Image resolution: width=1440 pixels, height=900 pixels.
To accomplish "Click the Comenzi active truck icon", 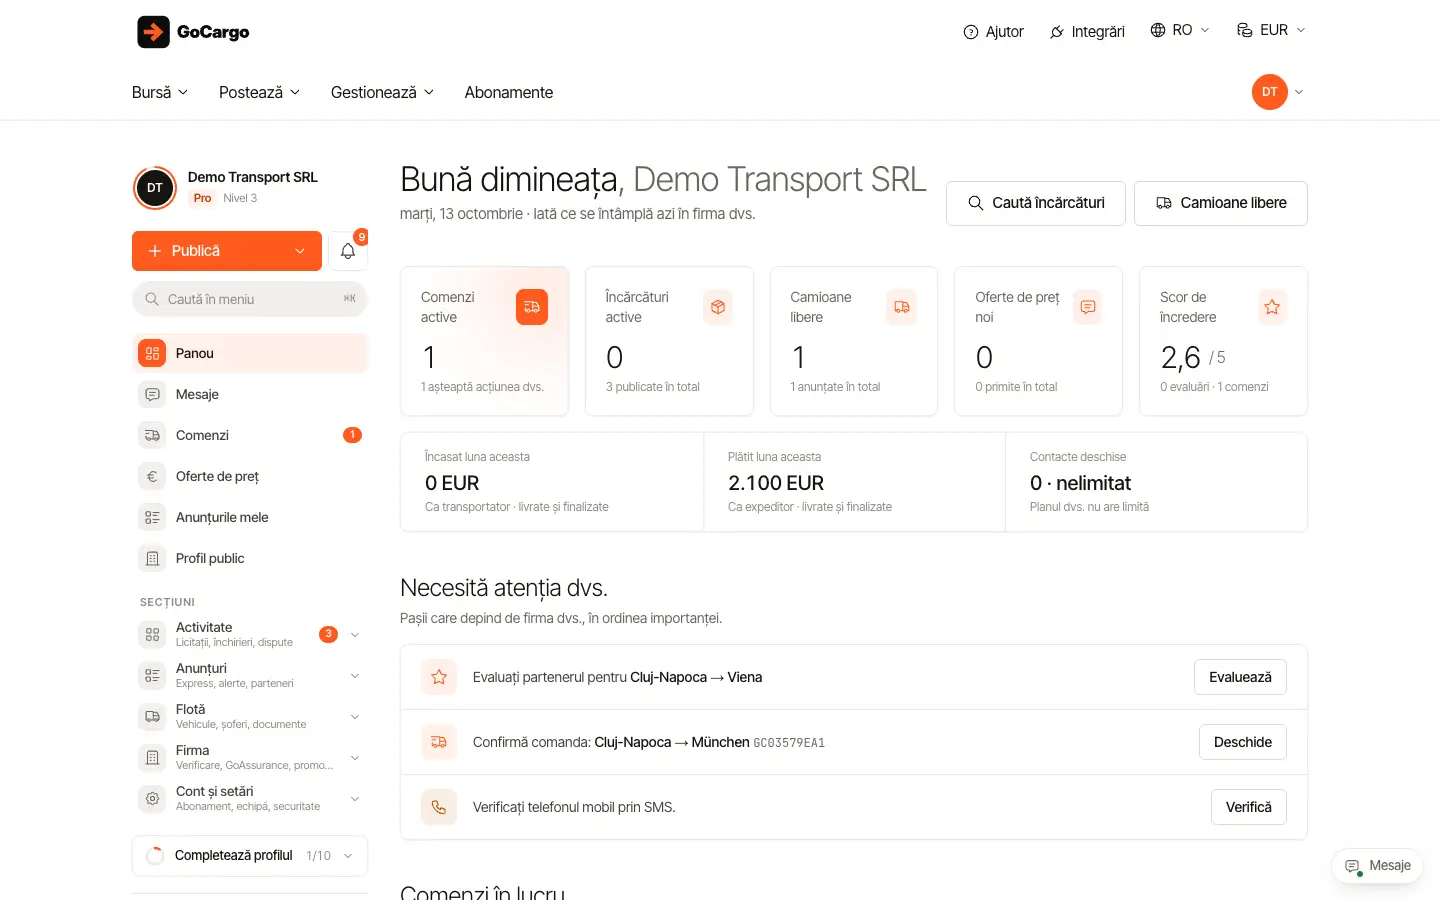I will tap(532, 307).
